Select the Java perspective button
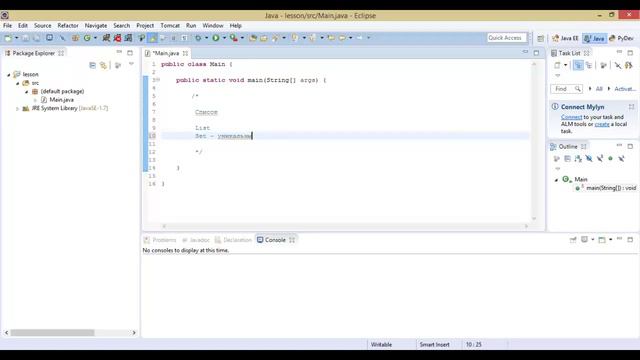Viewport: 640px width, 360px height. click(594, 38)
